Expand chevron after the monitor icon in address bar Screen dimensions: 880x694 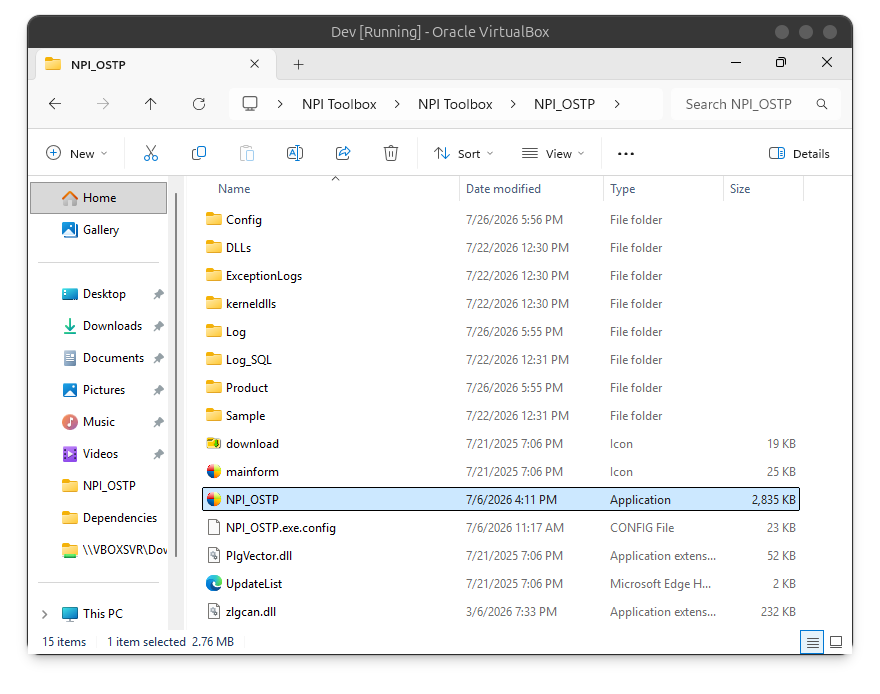(x=279, y=104)
